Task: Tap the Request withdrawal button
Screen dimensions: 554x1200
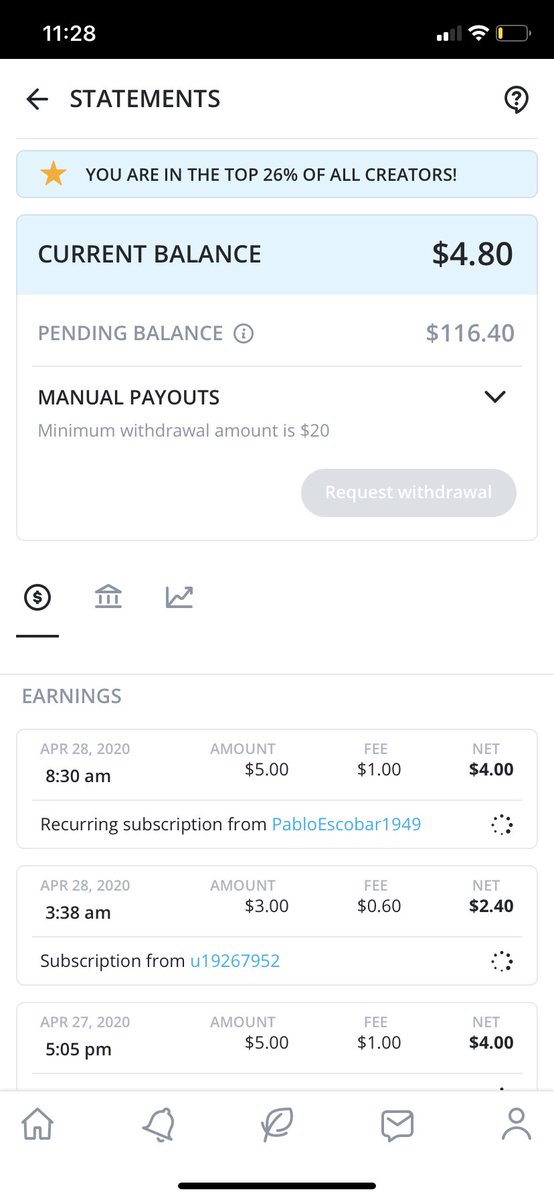Action: click(409, 492)
